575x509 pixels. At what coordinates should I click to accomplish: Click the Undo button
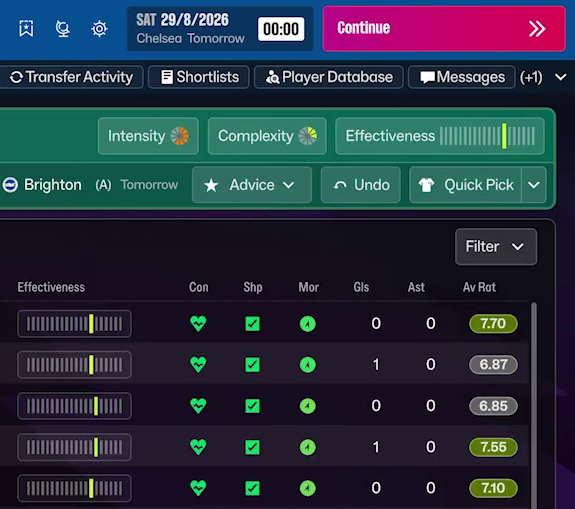[361, 185]
